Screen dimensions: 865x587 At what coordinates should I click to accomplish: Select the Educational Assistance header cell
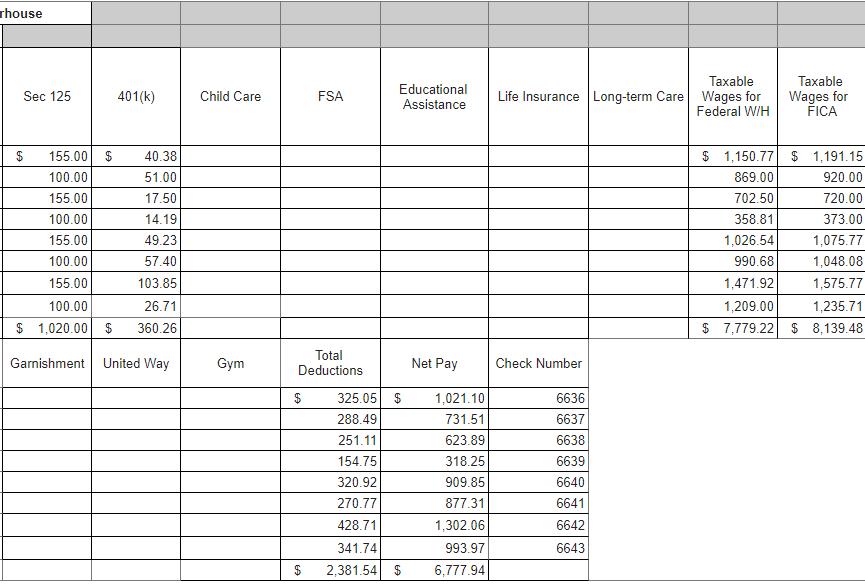point(433,96)
